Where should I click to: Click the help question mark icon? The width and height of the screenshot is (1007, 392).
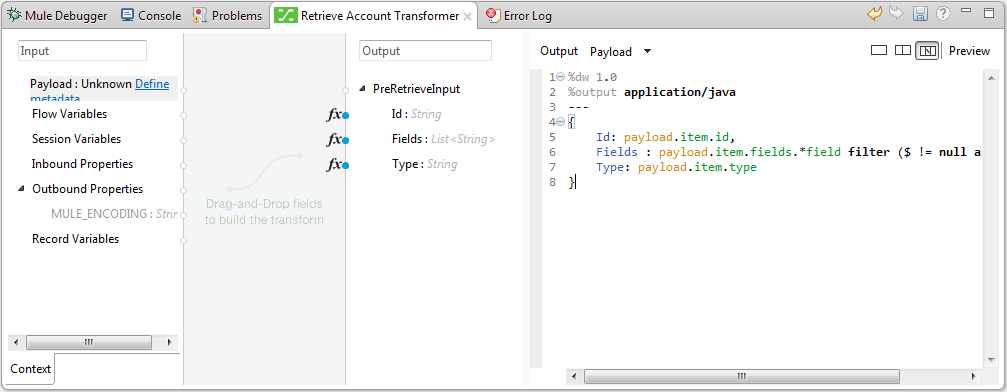click(x=943, y=13)
